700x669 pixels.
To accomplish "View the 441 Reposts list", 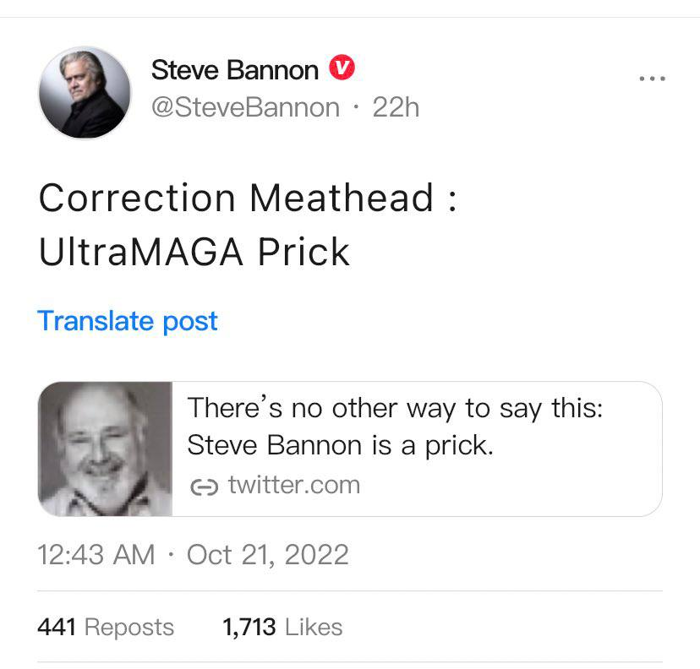I will [105, 627].
